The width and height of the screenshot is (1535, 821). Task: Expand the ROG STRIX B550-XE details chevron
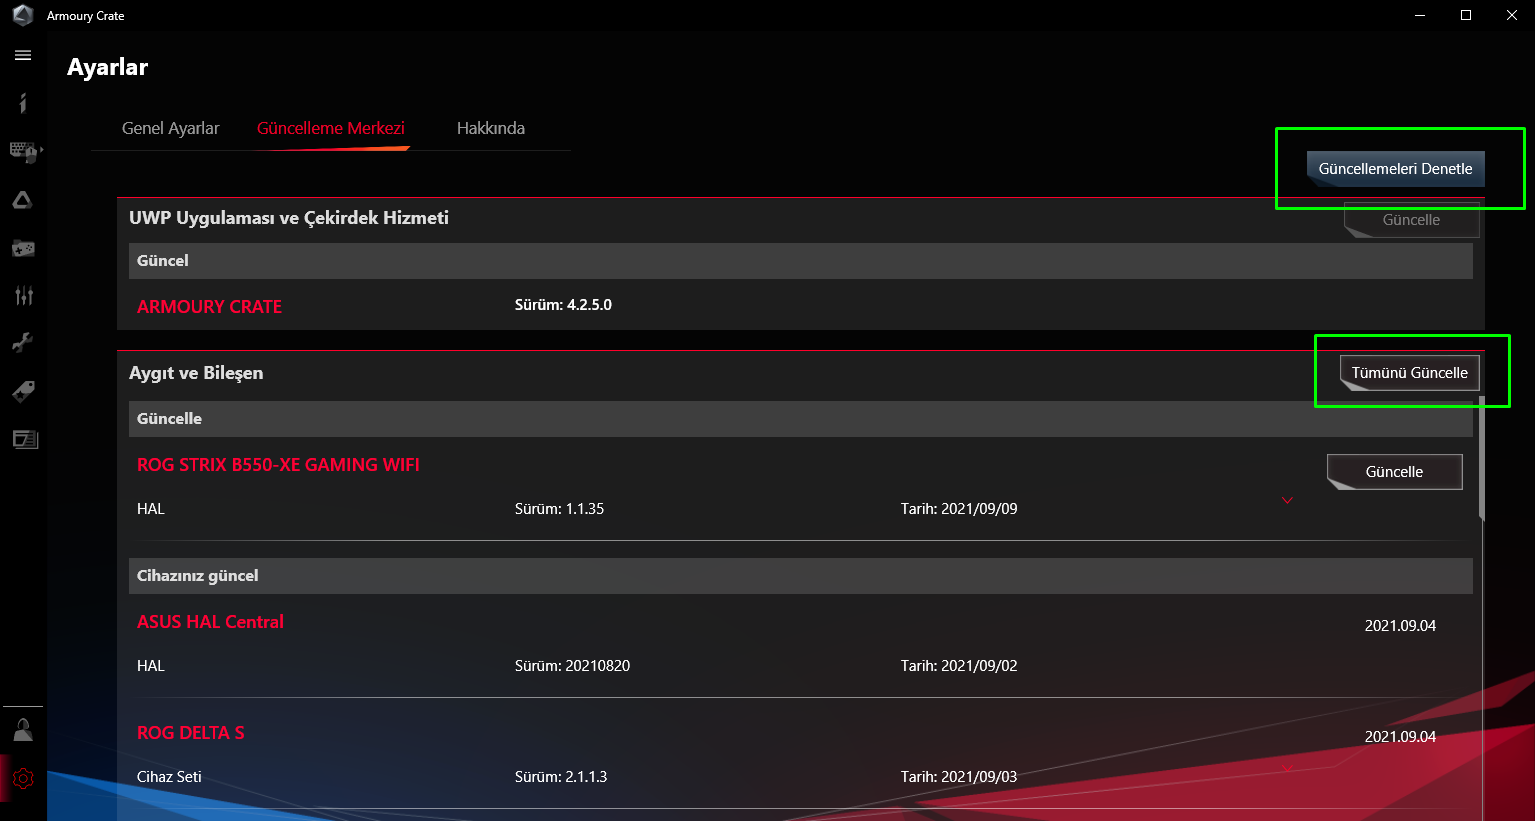pos(1287,501)
